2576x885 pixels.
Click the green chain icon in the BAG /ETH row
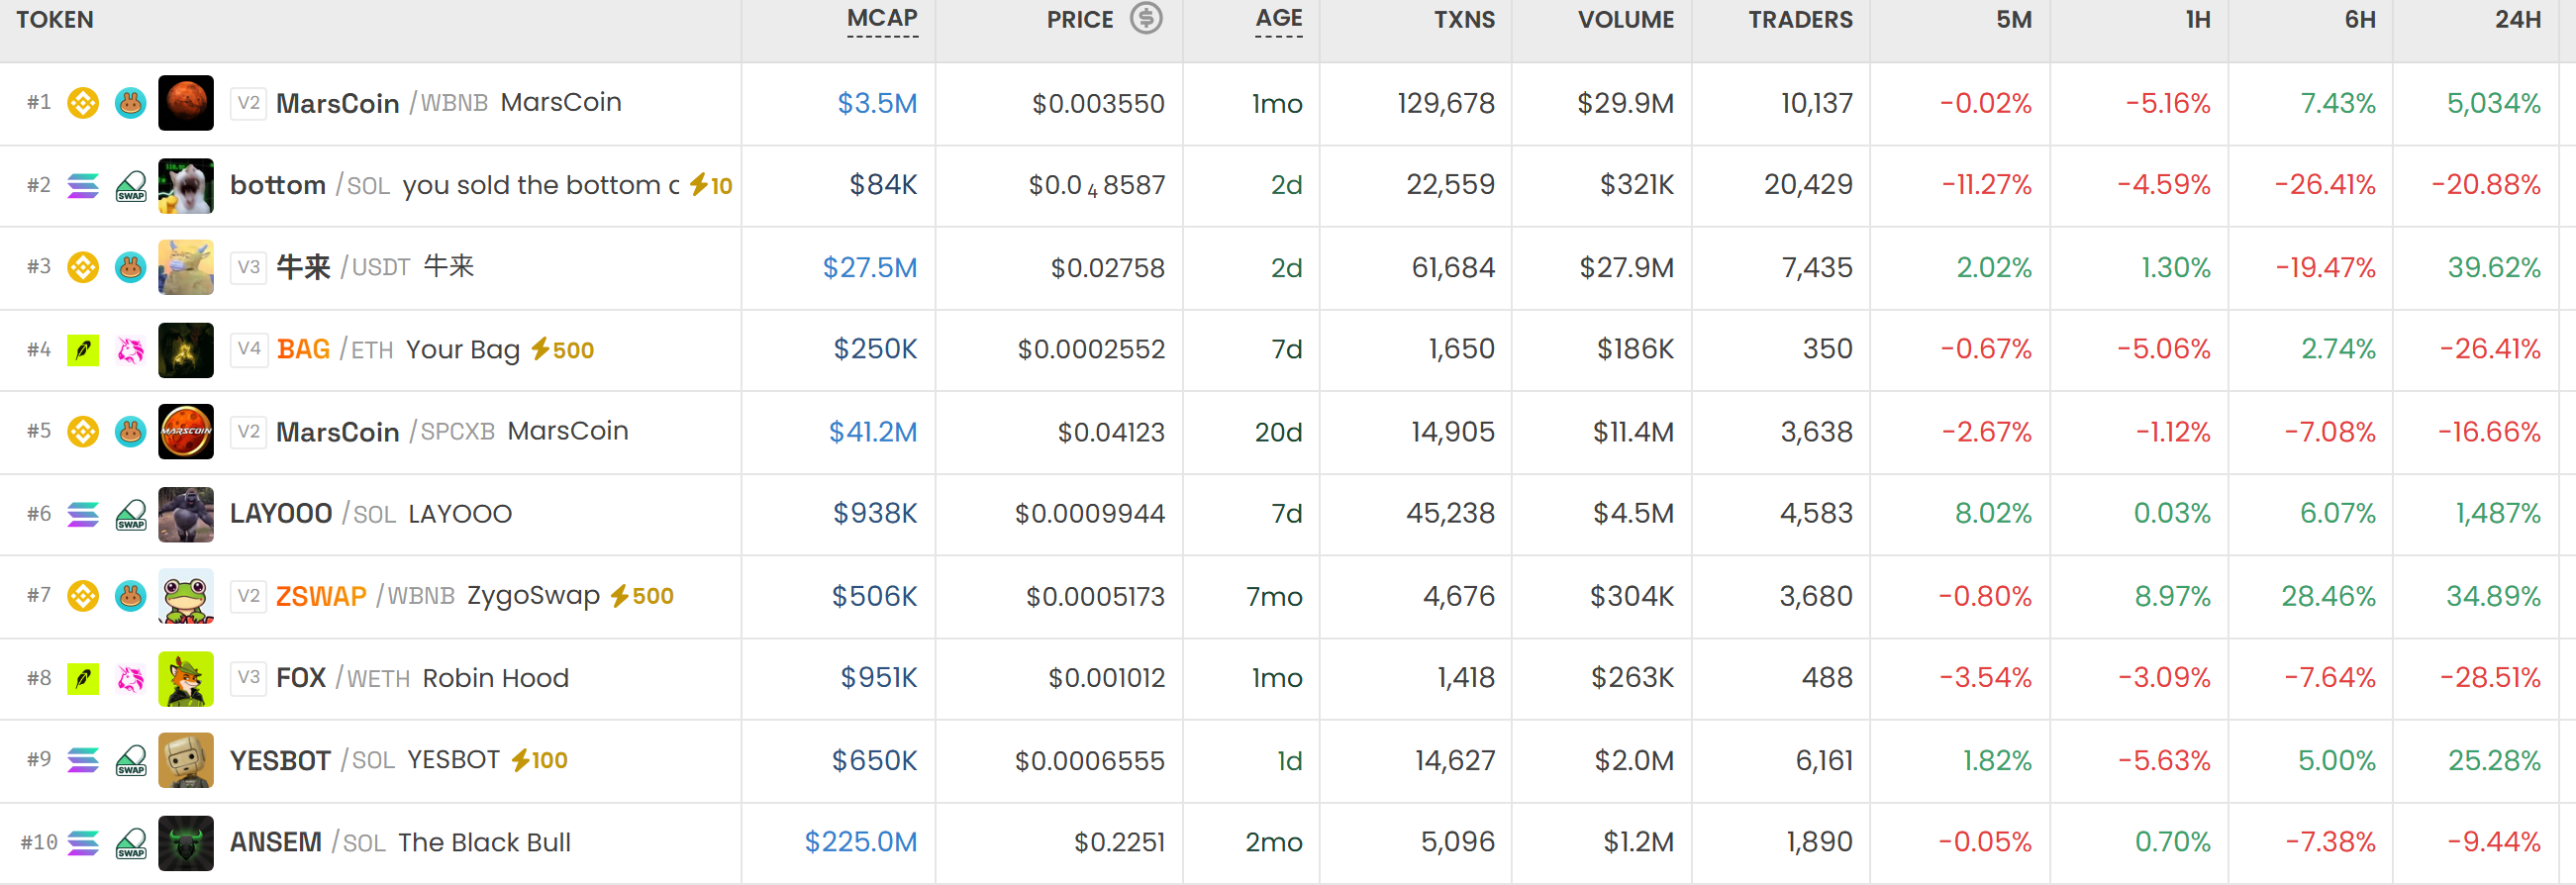83,350
